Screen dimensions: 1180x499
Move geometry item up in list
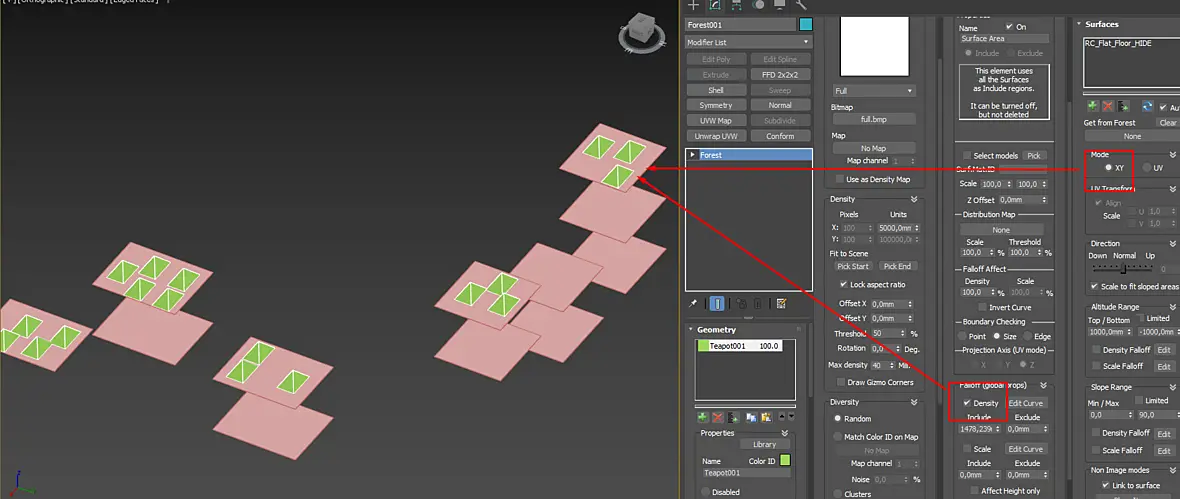tap(781, 417)
